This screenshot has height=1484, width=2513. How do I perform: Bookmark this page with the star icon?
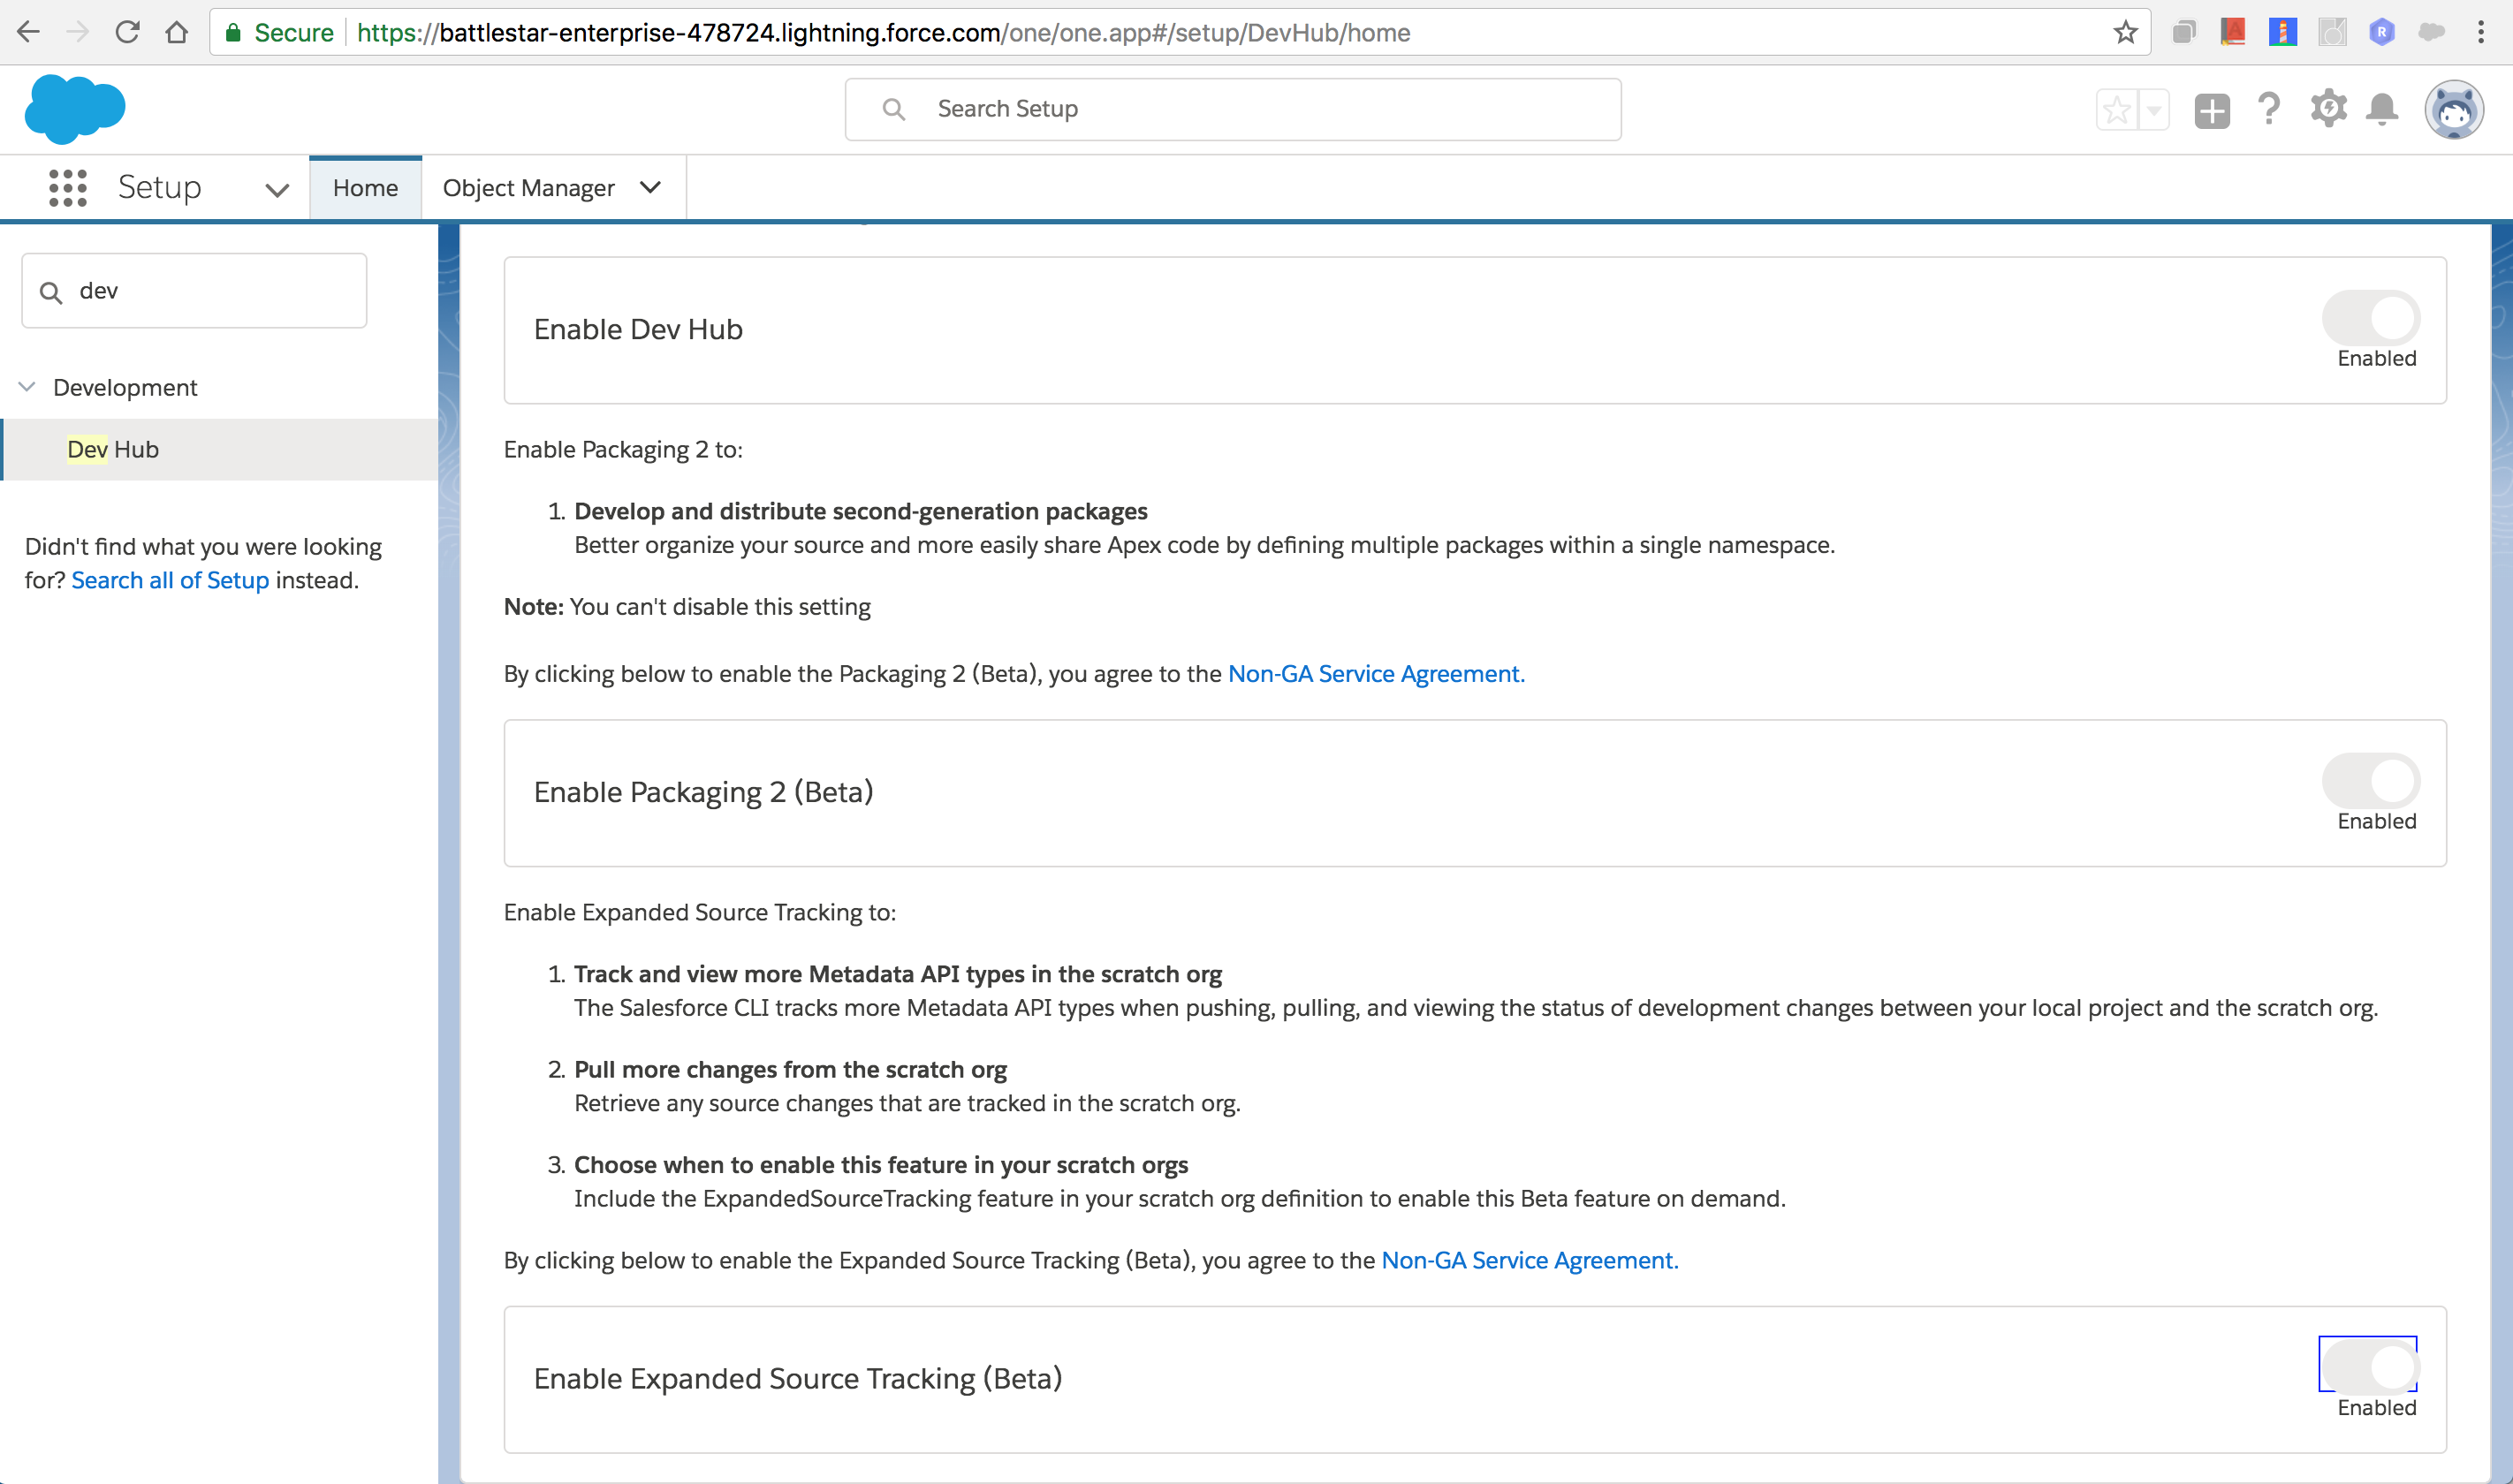click(x=2125, y=32)
